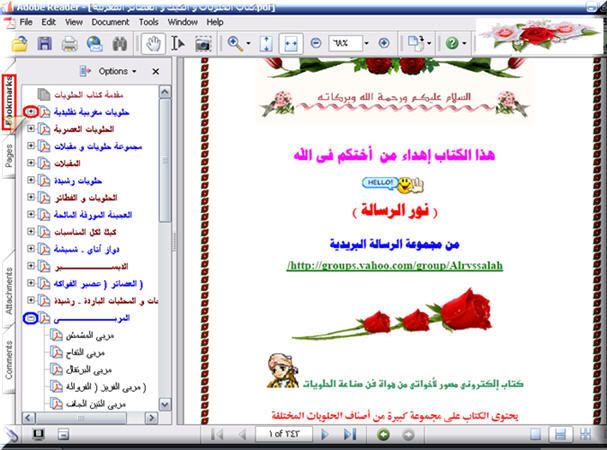The width and height of the screenshot is (607, 450).
Task: Click the page number field 1 of 243
Action: tap(284, 434)
